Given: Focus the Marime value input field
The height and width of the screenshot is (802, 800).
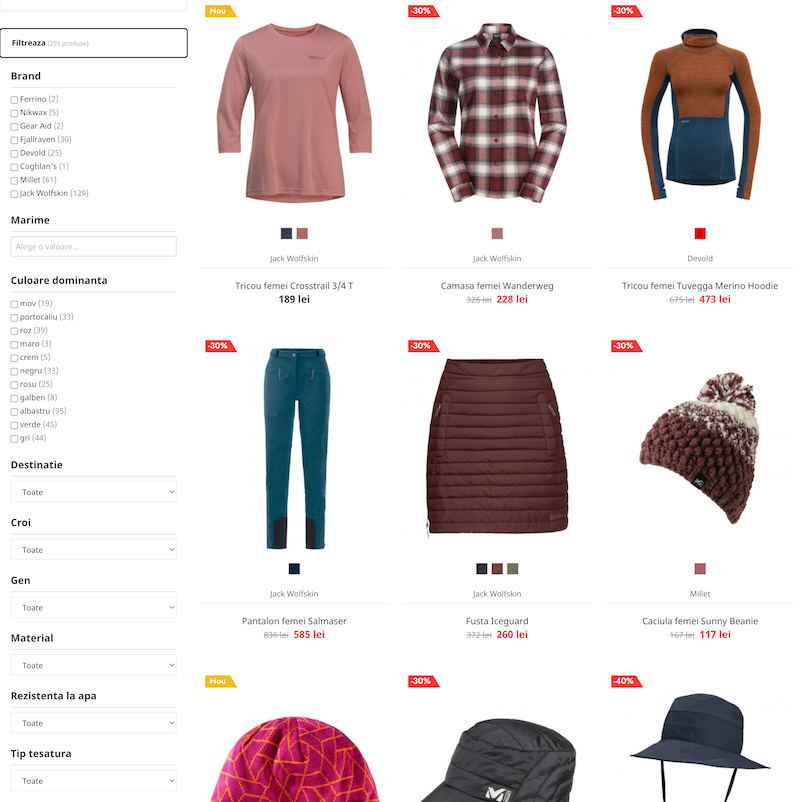Looking at the screenshot, I should (x=94, y=247).
